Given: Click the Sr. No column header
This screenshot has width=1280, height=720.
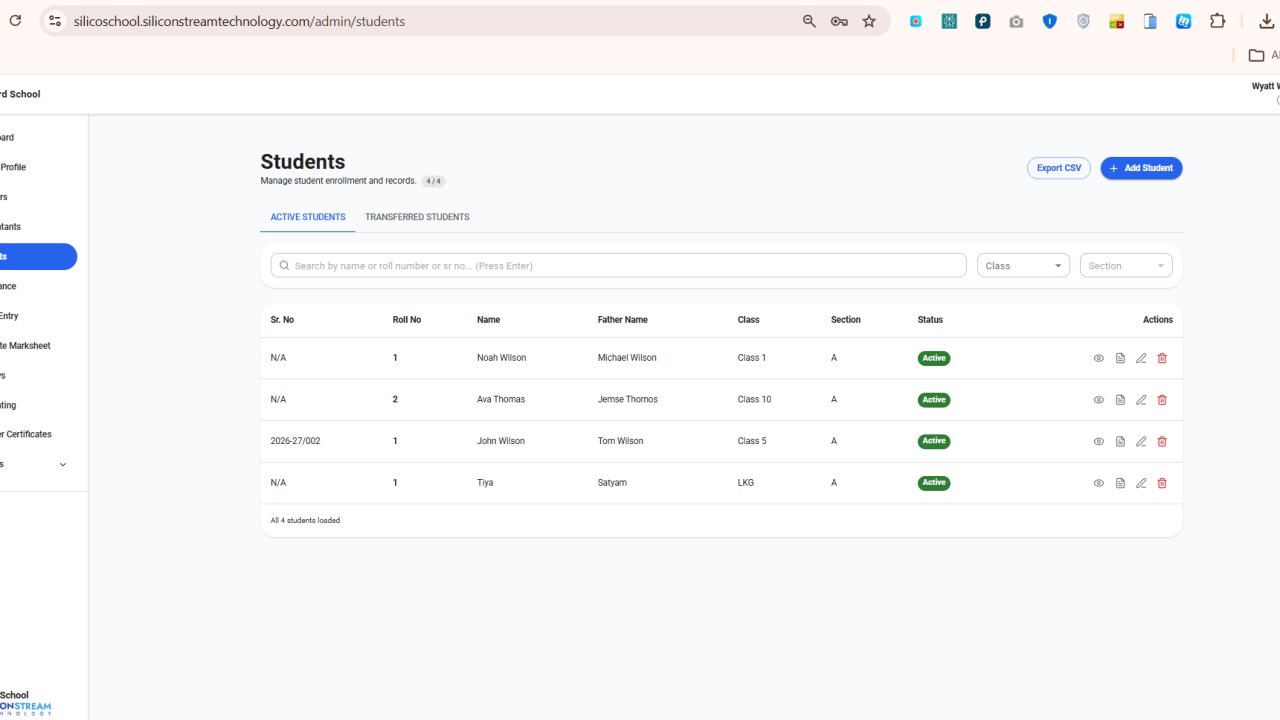Looking at the screenshot, I should (282, 320).
